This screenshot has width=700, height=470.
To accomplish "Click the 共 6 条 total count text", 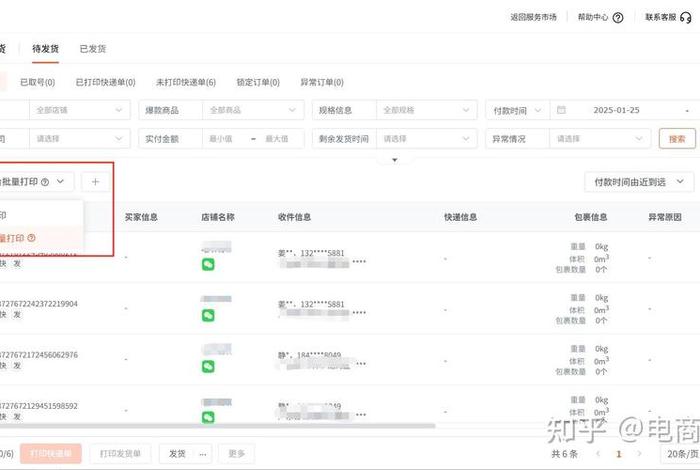I will pyautogui.click(x=564, y=454).
